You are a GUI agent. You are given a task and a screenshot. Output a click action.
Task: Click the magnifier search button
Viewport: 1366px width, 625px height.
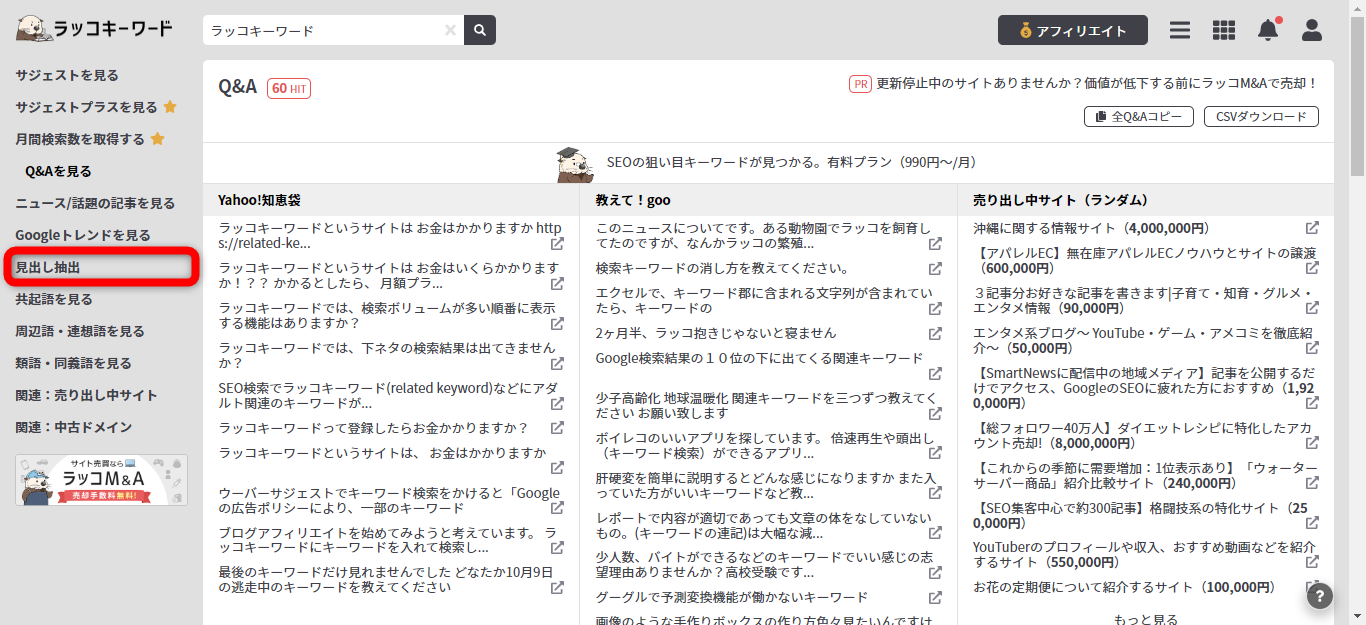(480, 30)
